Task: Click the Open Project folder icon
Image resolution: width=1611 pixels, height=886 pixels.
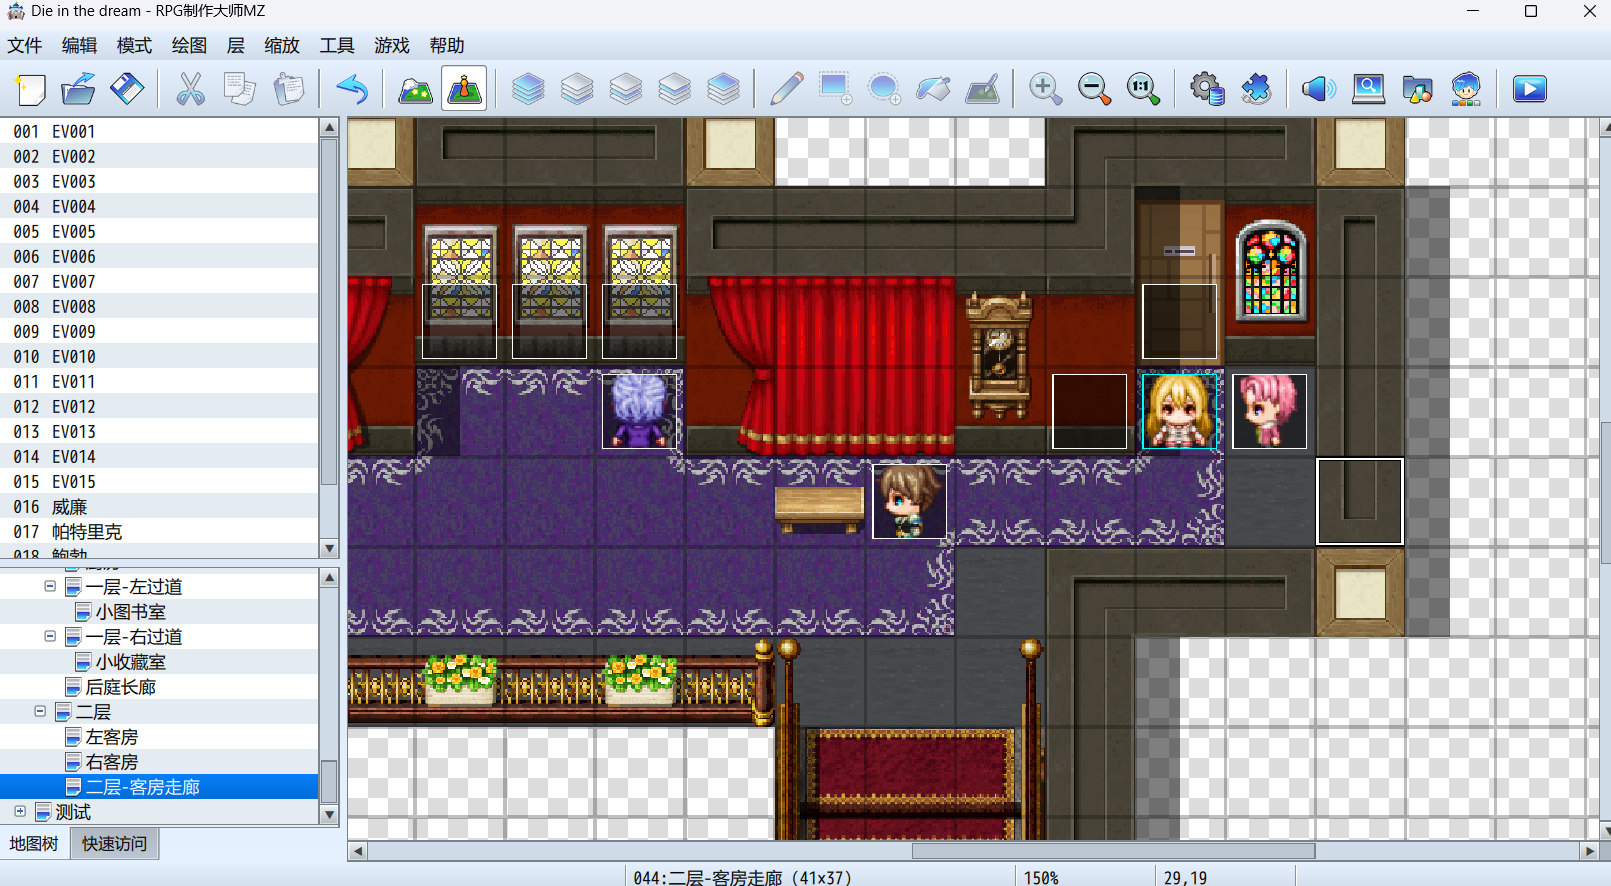Action: (x=78, y=89)
